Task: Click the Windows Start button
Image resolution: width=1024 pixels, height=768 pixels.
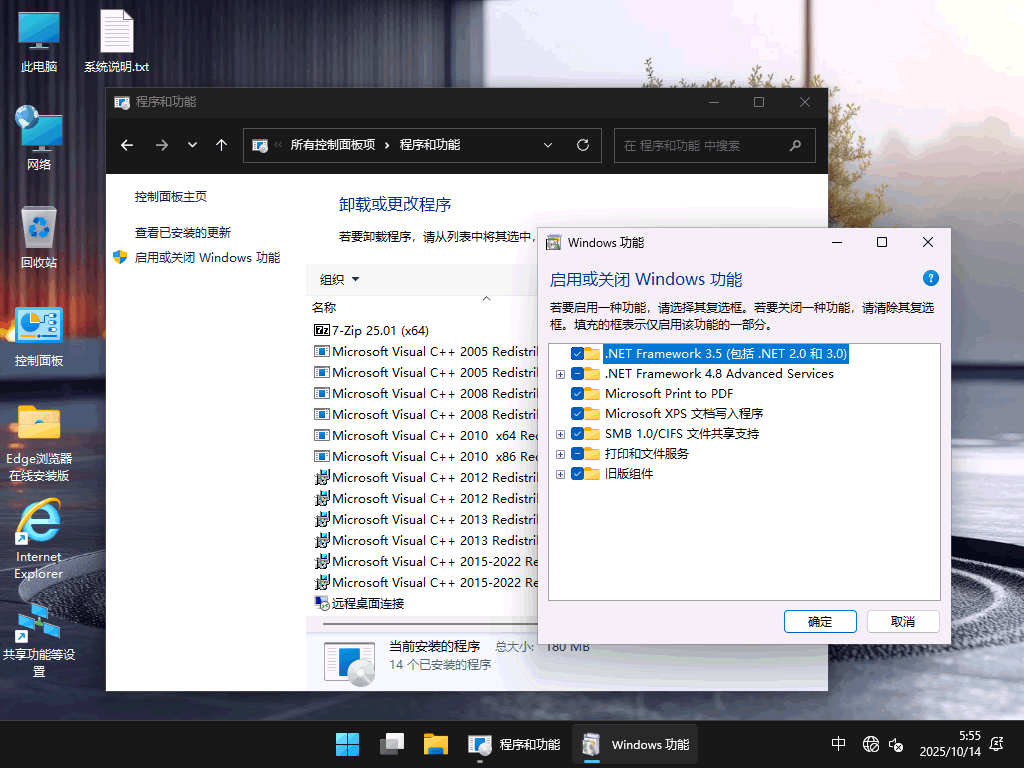Action: [347, 744]
